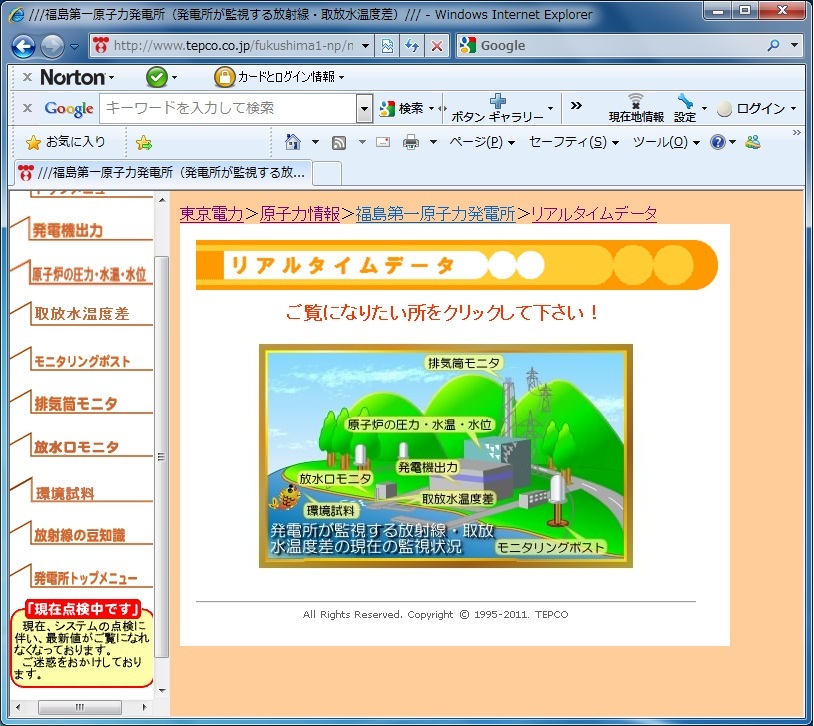Follow the 東京電力 breadcrumb link
Screen dimensions: 814x726
coord(211,213)
